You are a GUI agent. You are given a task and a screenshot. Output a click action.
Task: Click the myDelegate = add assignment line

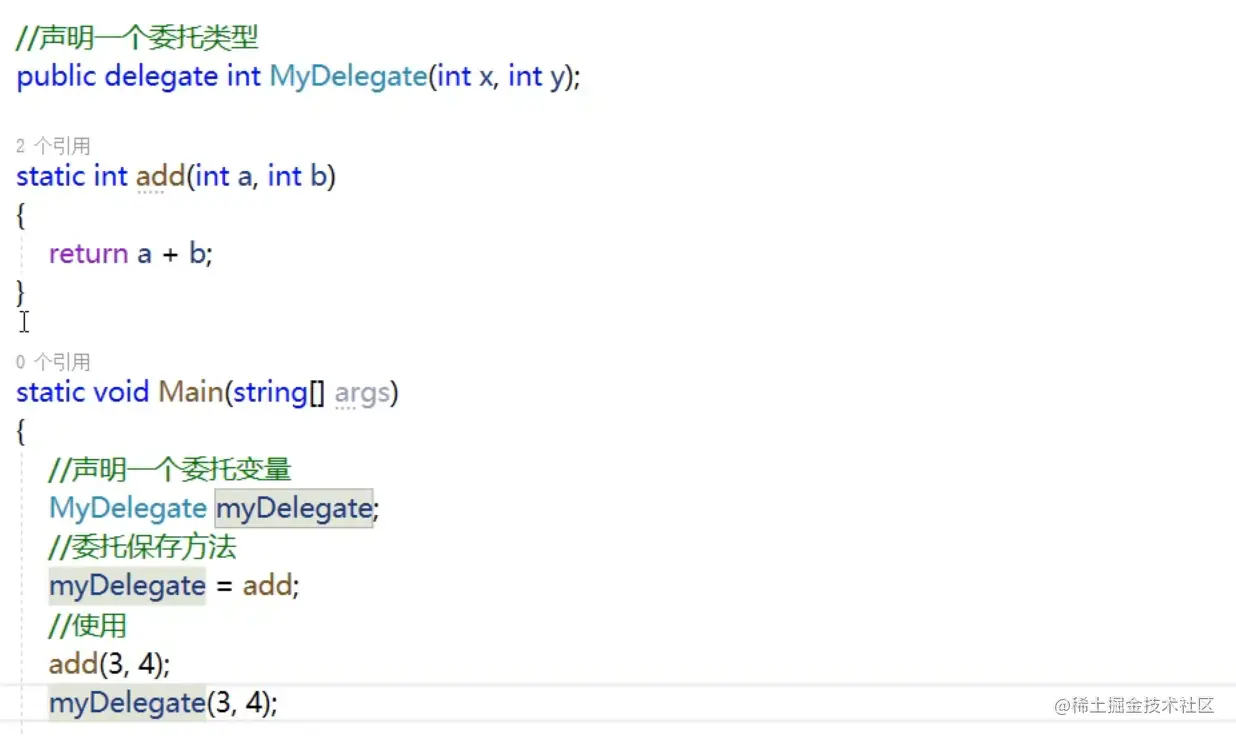pyautogui.click(x=173, y=585)
